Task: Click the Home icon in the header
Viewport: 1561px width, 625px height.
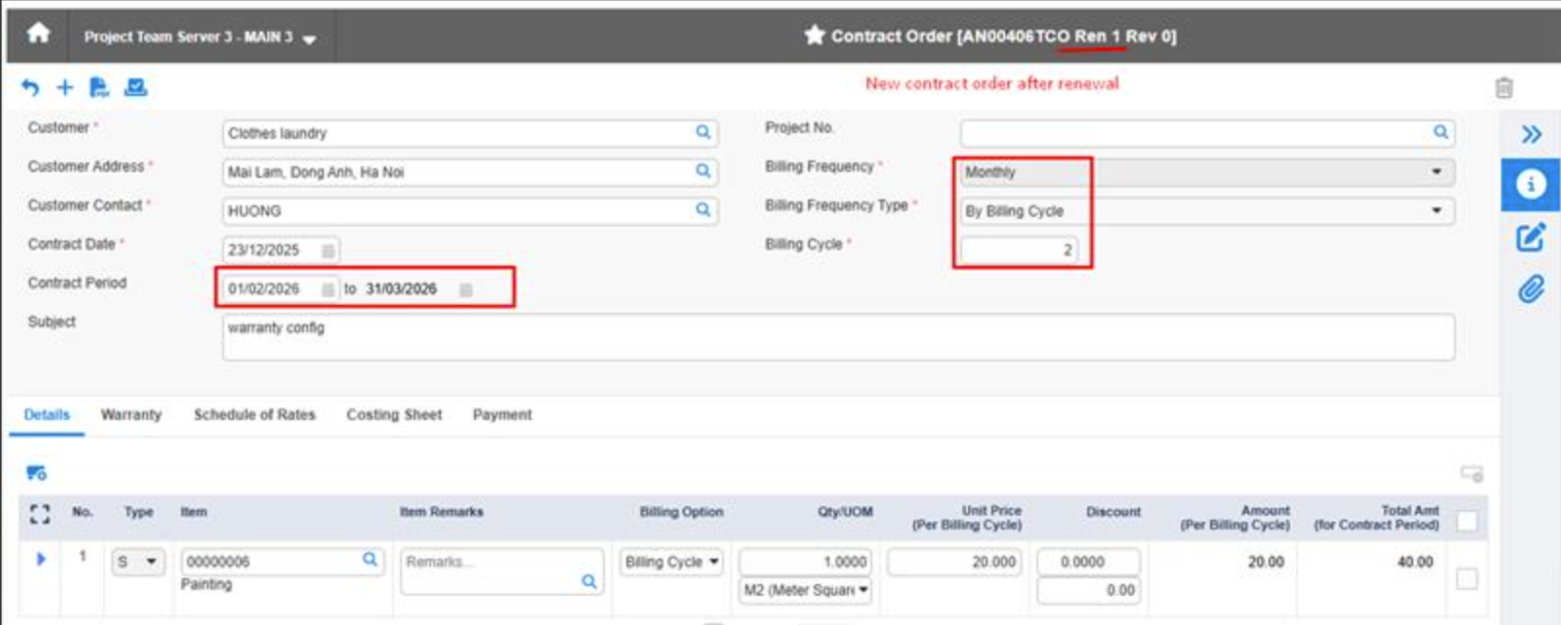Action: 38,34
